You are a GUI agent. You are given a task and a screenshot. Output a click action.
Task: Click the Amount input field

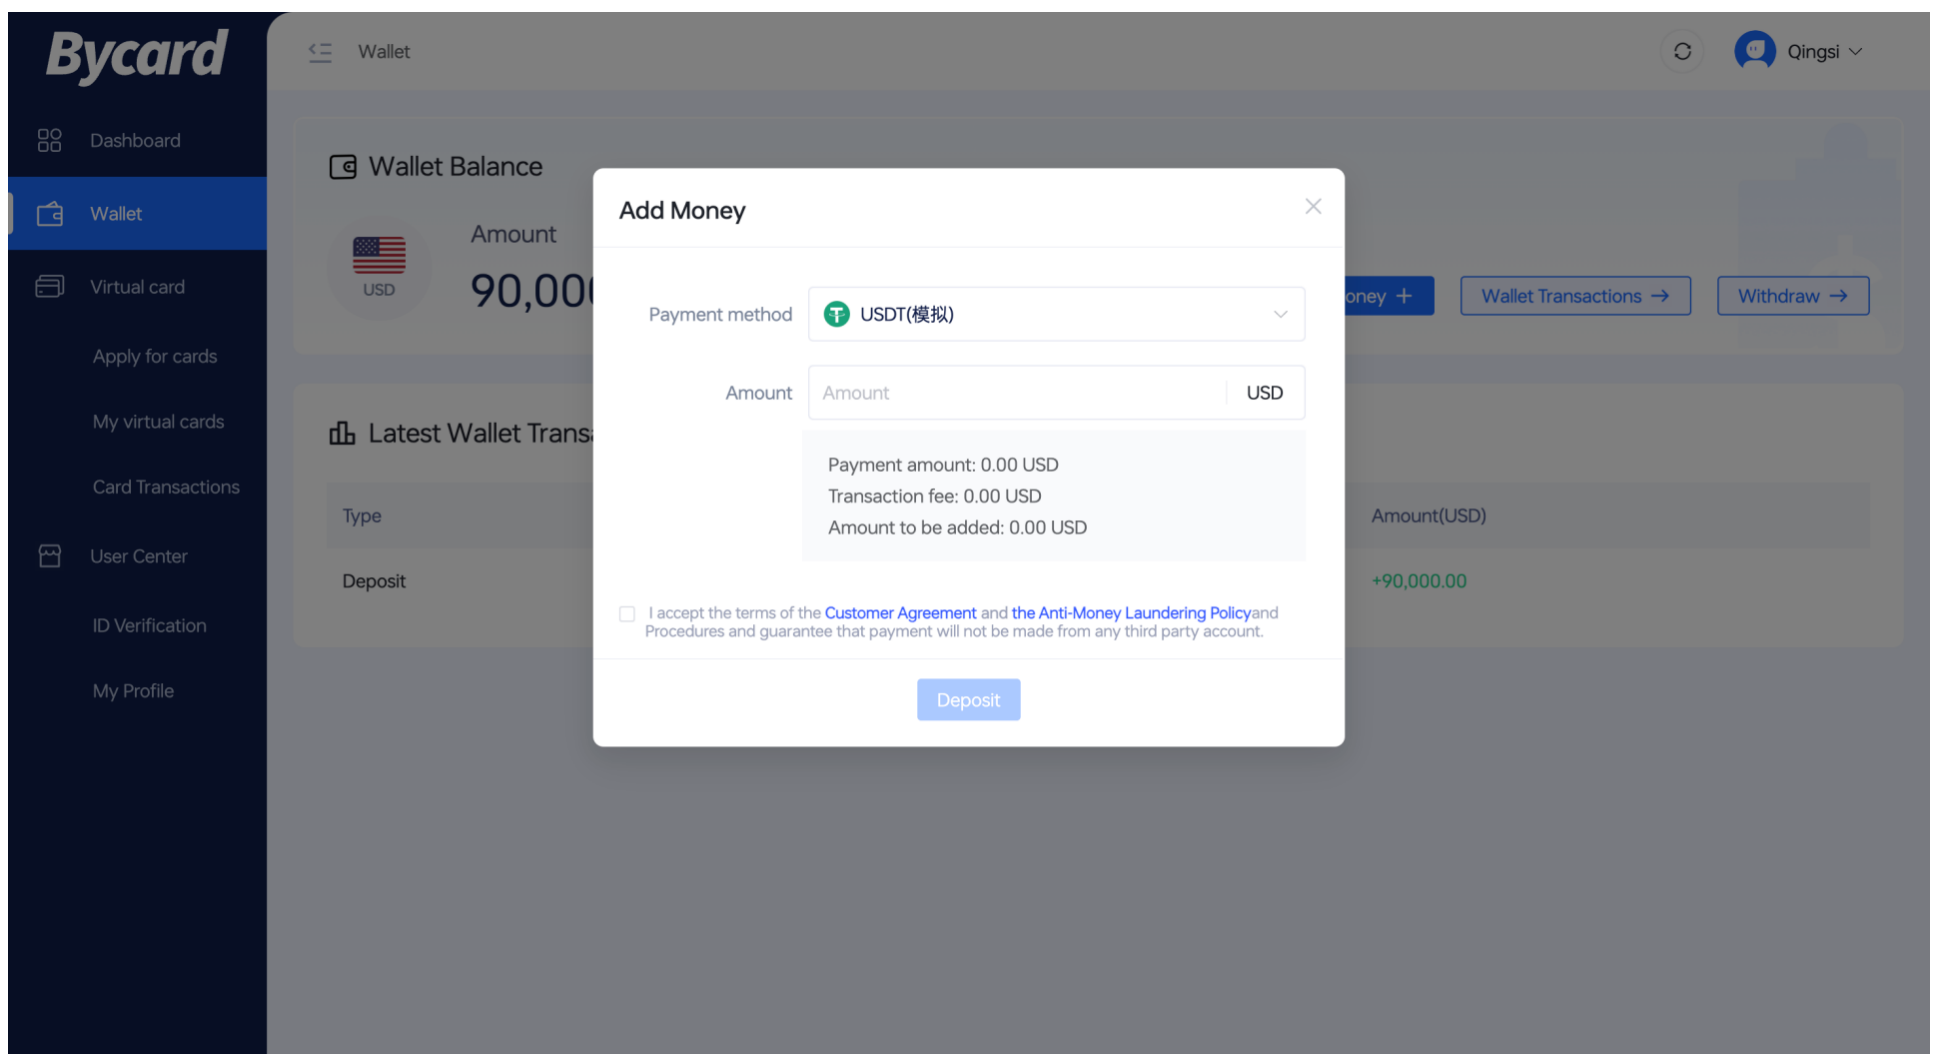click(x=1018, y=393)
